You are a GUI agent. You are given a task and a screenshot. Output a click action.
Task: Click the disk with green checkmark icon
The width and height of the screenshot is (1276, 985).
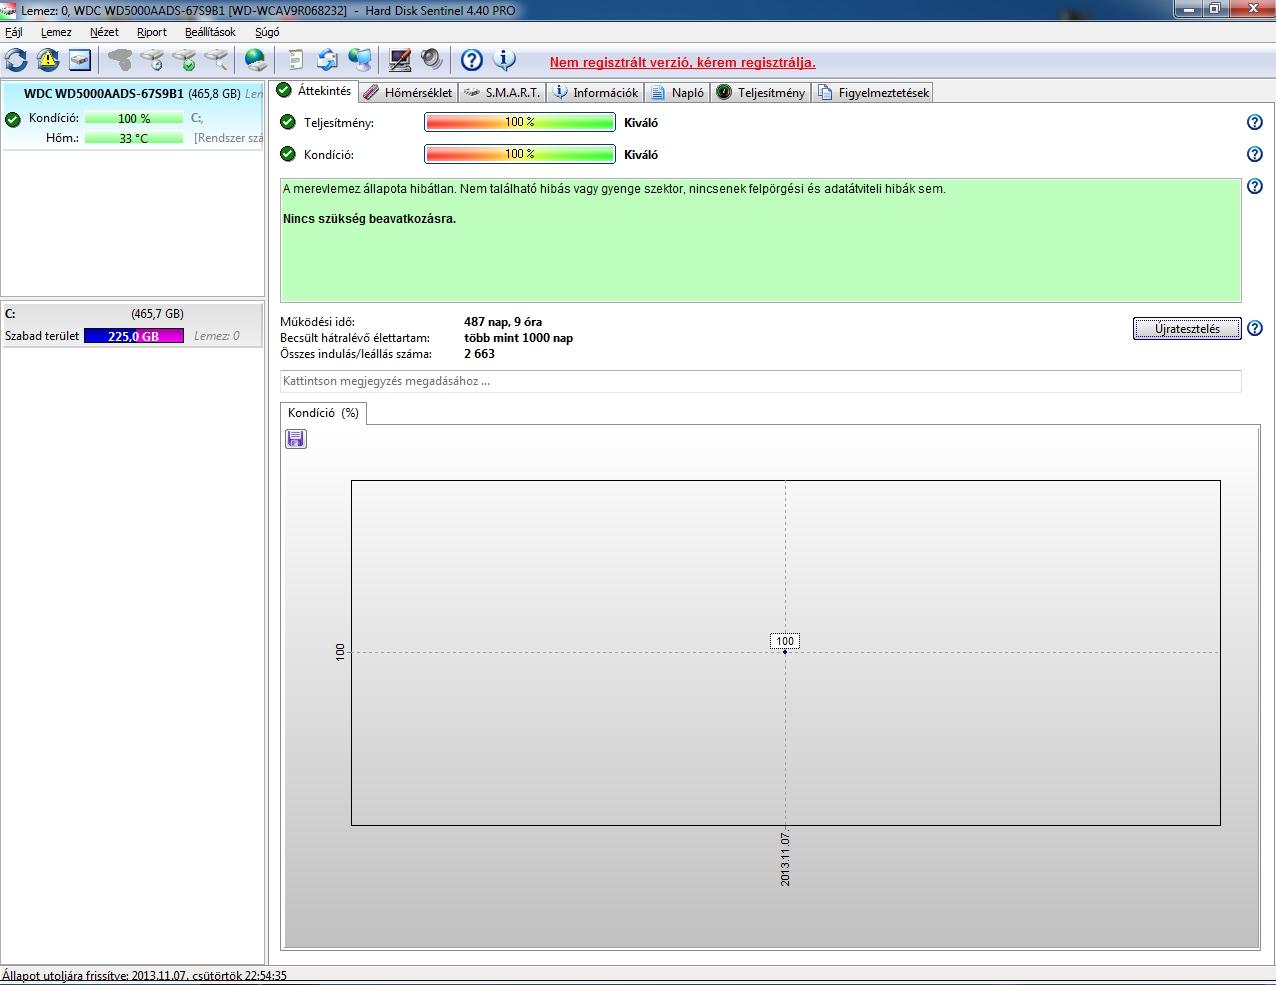click(184, 60)
